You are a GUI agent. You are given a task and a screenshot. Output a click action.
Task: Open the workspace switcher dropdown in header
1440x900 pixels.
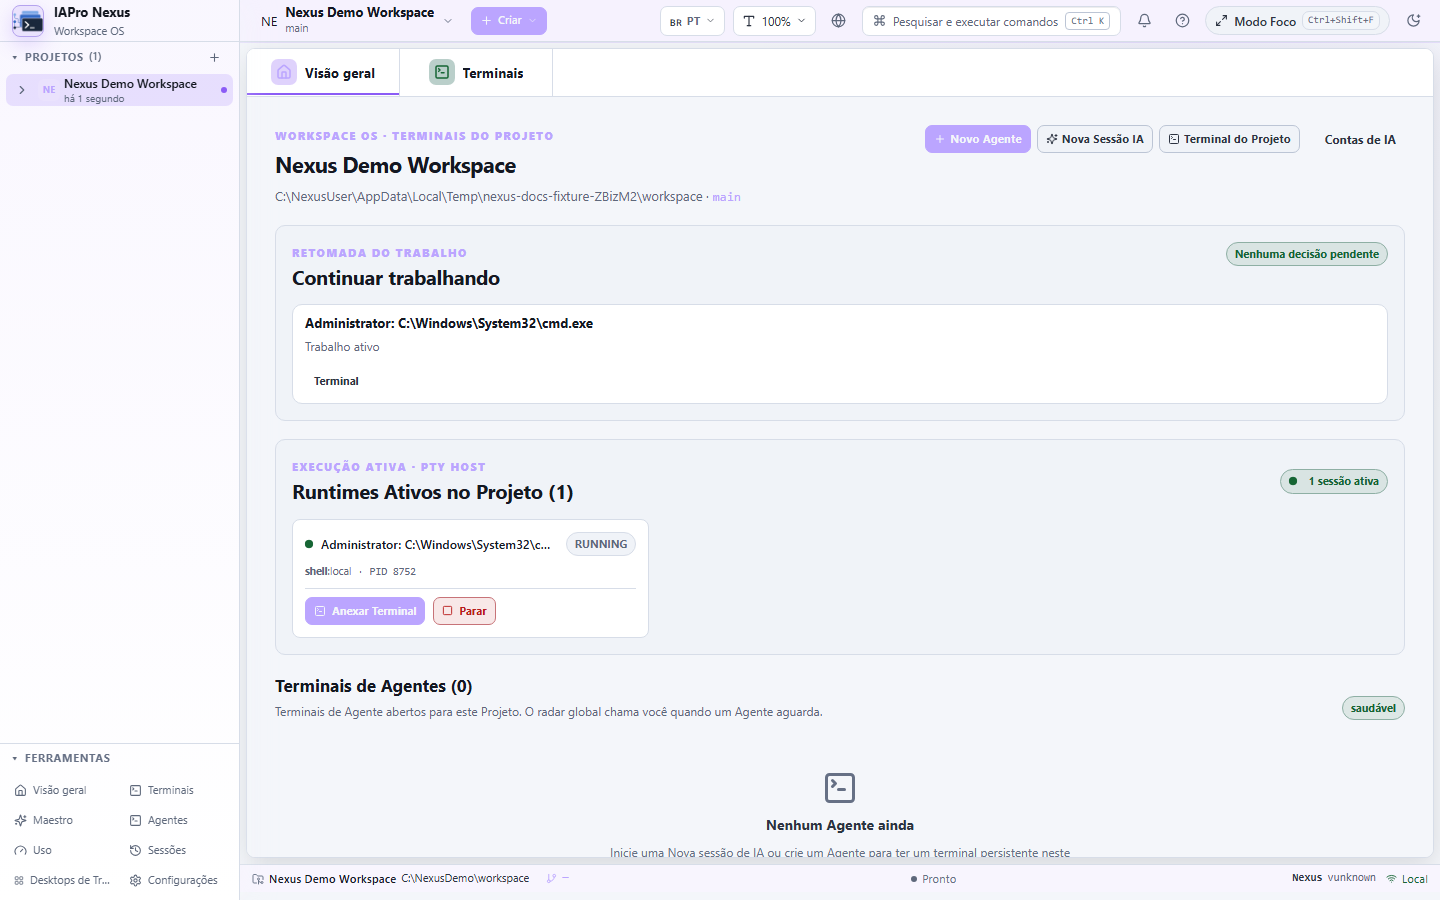coord(357,21)
